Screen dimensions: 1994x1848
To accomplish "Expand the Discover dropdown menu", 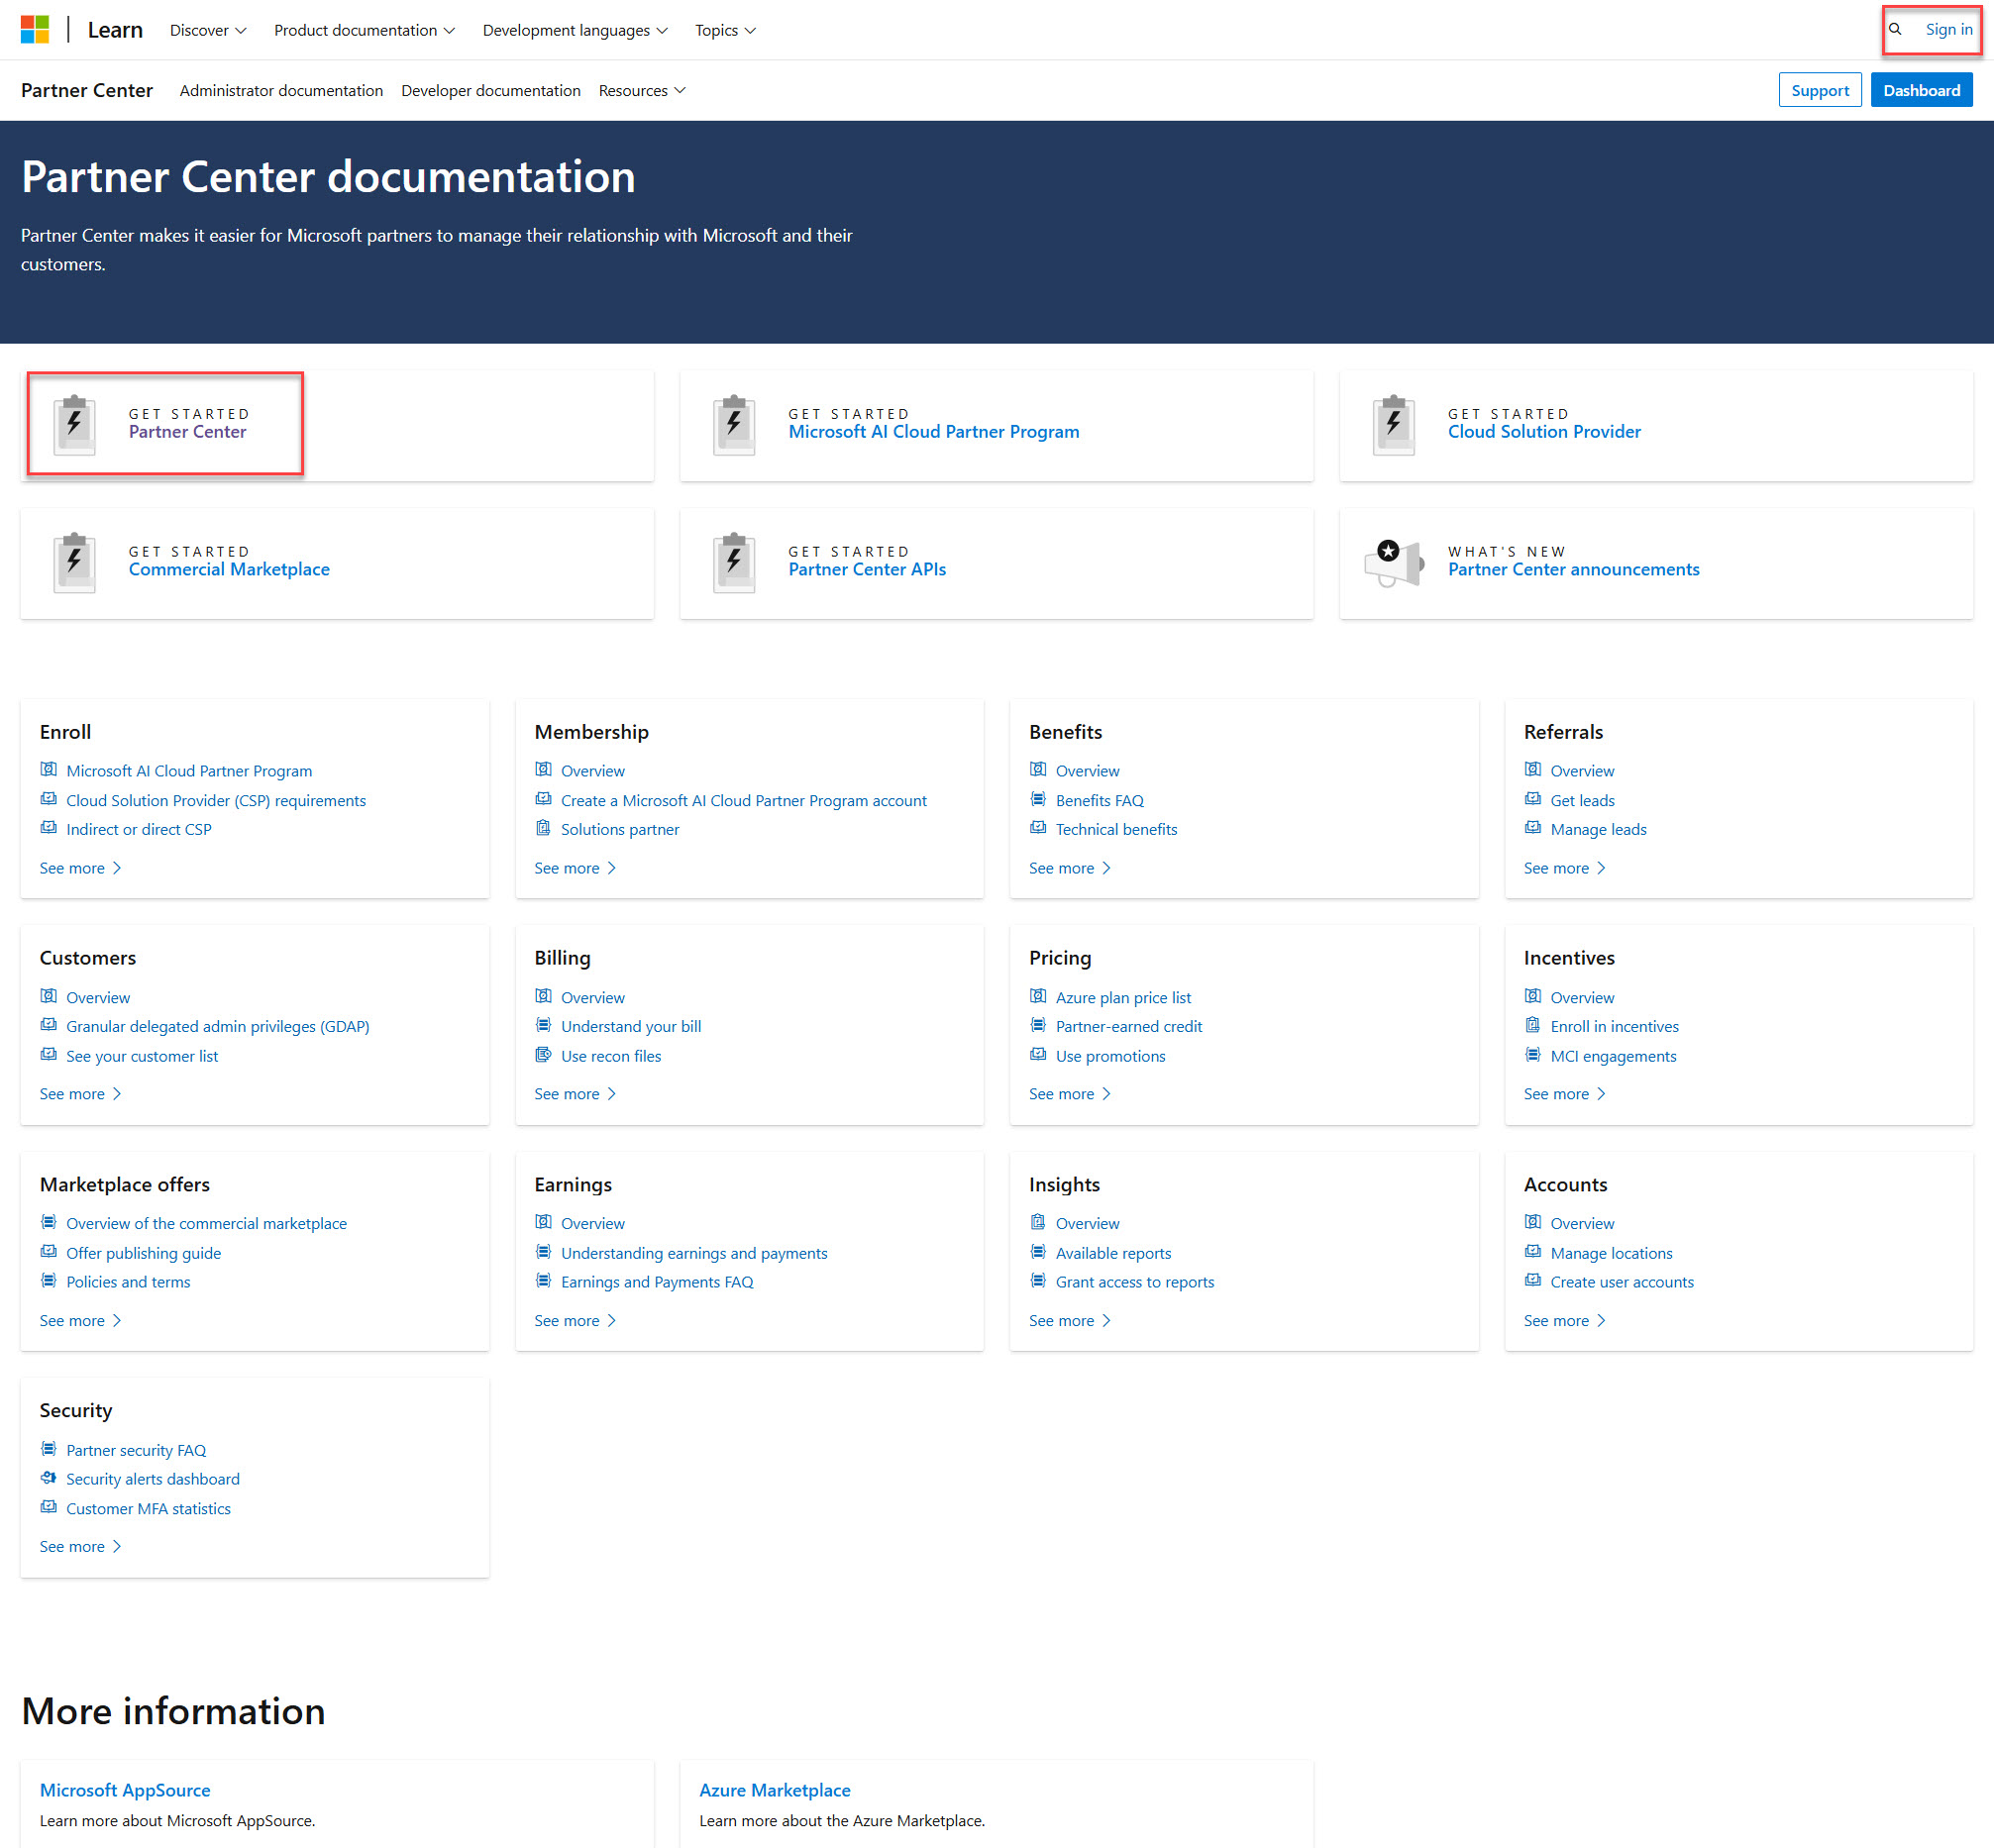I will coord(208,30).
